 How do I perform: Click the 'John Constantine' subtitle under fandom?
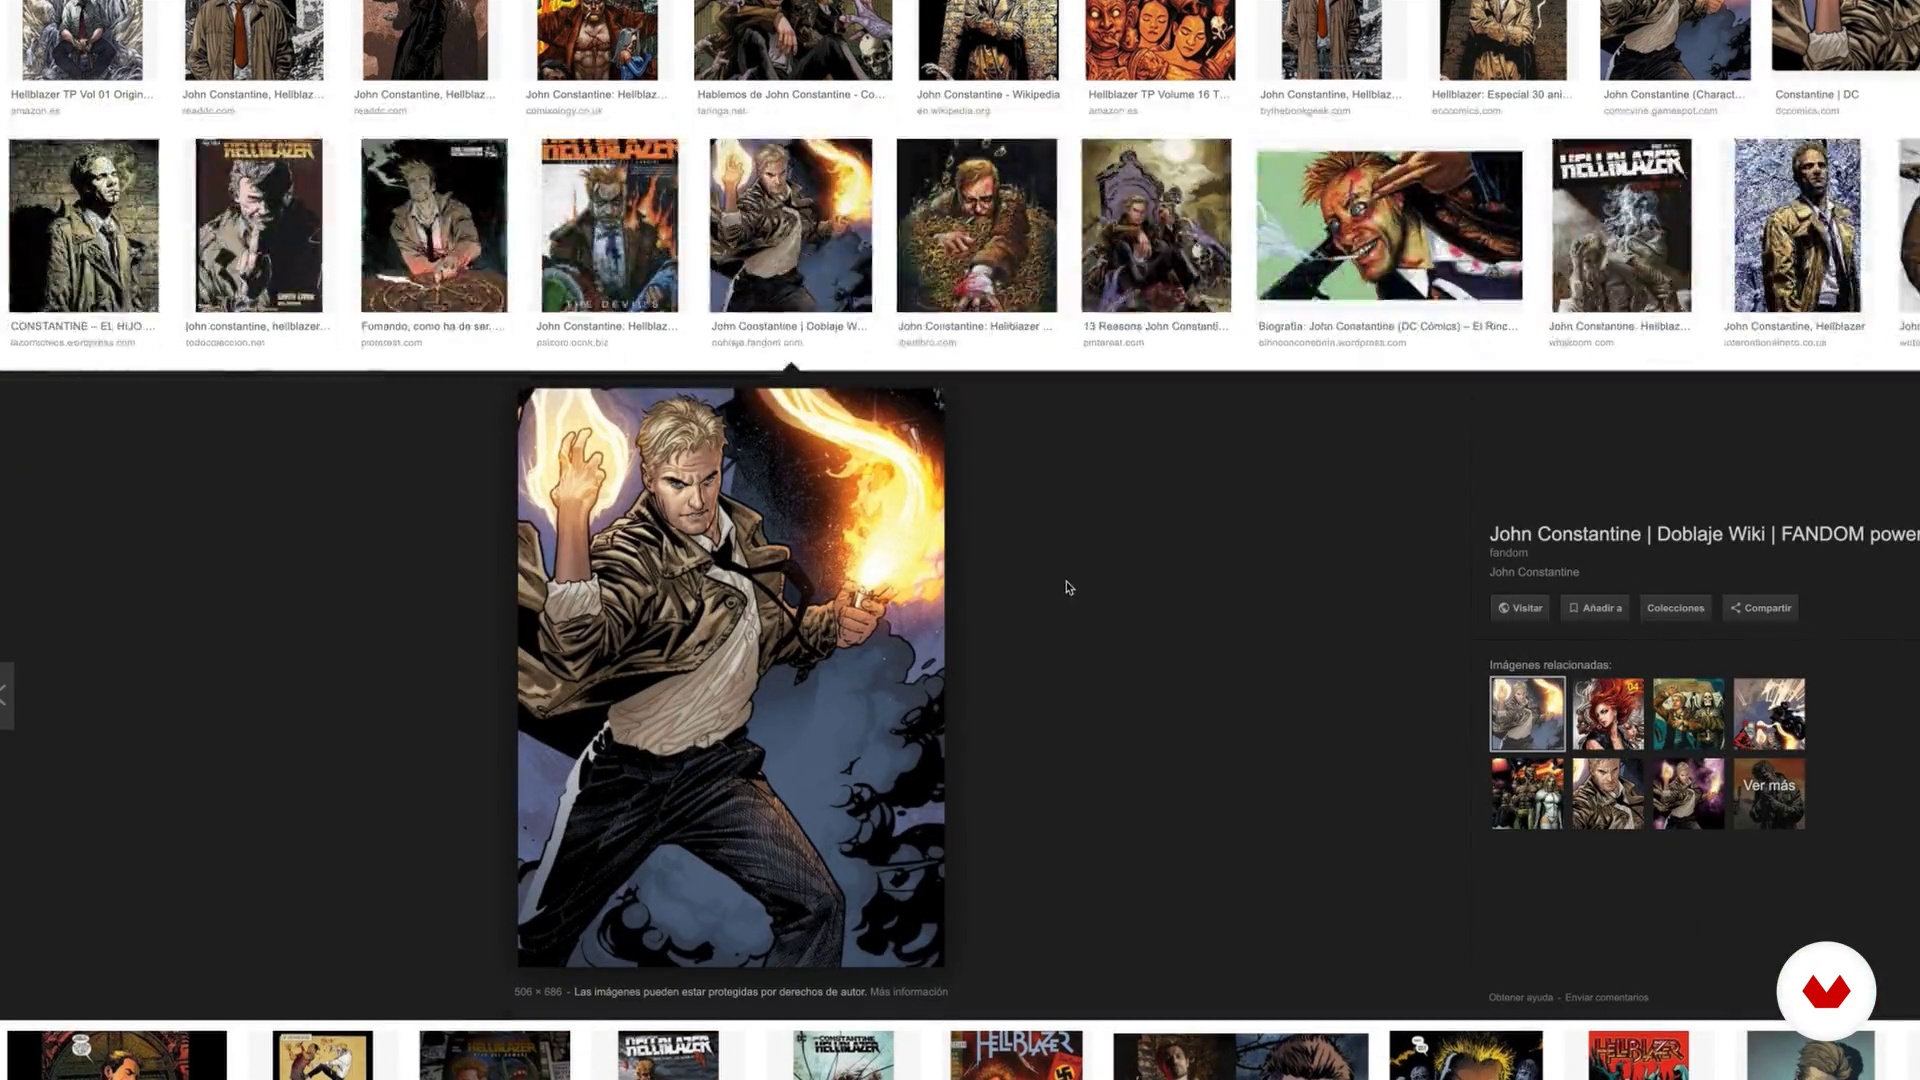(1534, 572)
